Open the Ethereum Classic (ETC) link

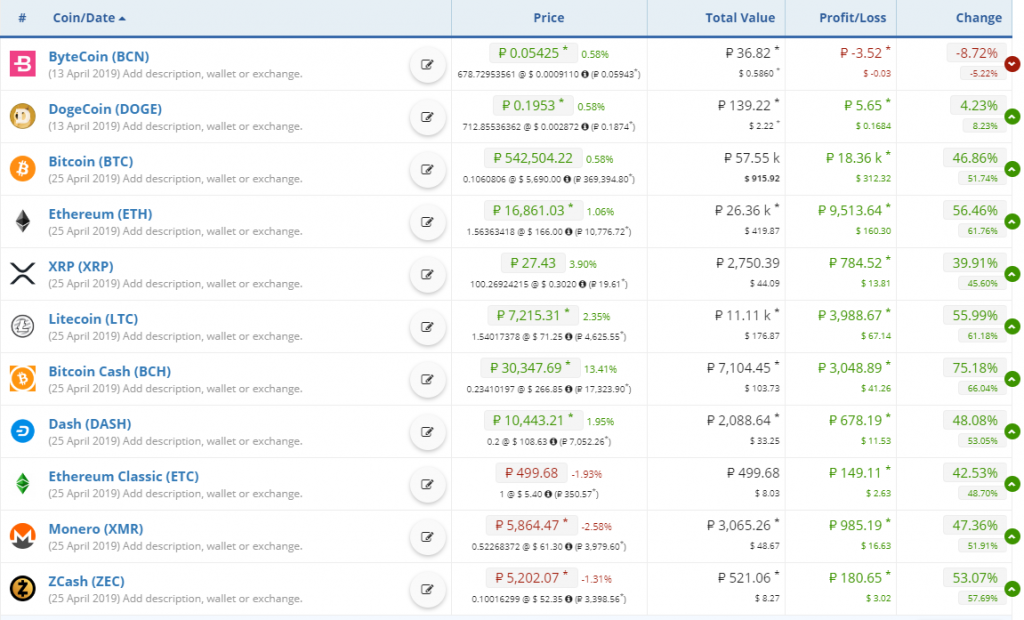coord(123,476)
